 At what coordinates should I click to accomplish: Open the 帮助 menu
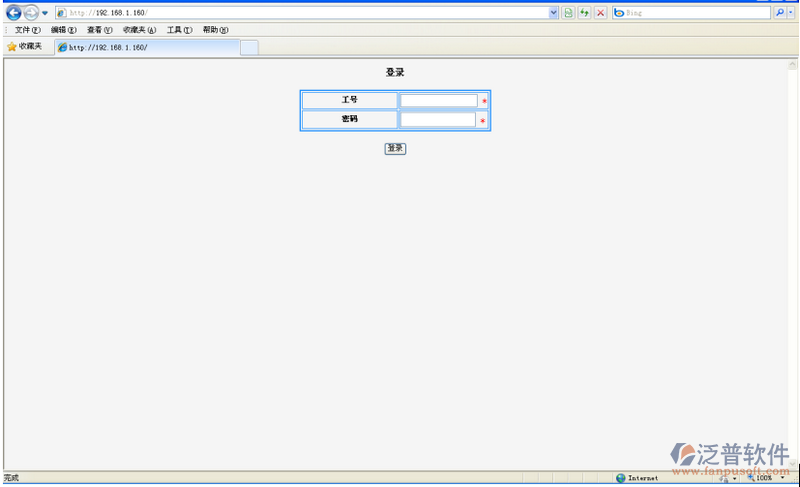pyautogui.click(x=215, y=30)
